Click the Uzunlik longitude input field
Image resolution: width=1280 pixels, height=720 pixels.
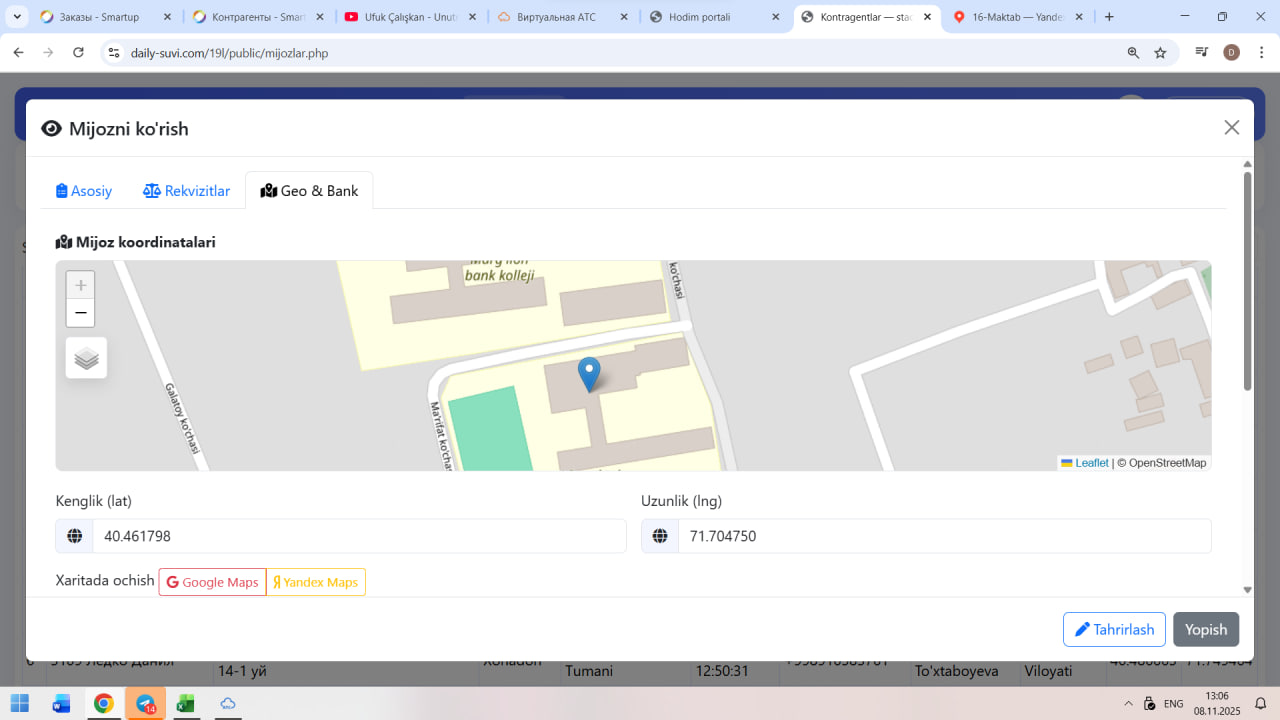944,536
